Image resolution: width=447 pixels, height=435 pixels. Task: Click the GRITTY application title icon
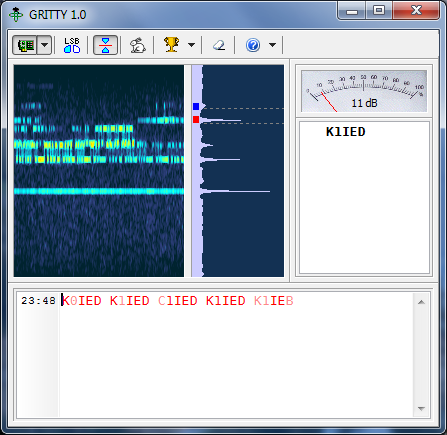[16, 15]
